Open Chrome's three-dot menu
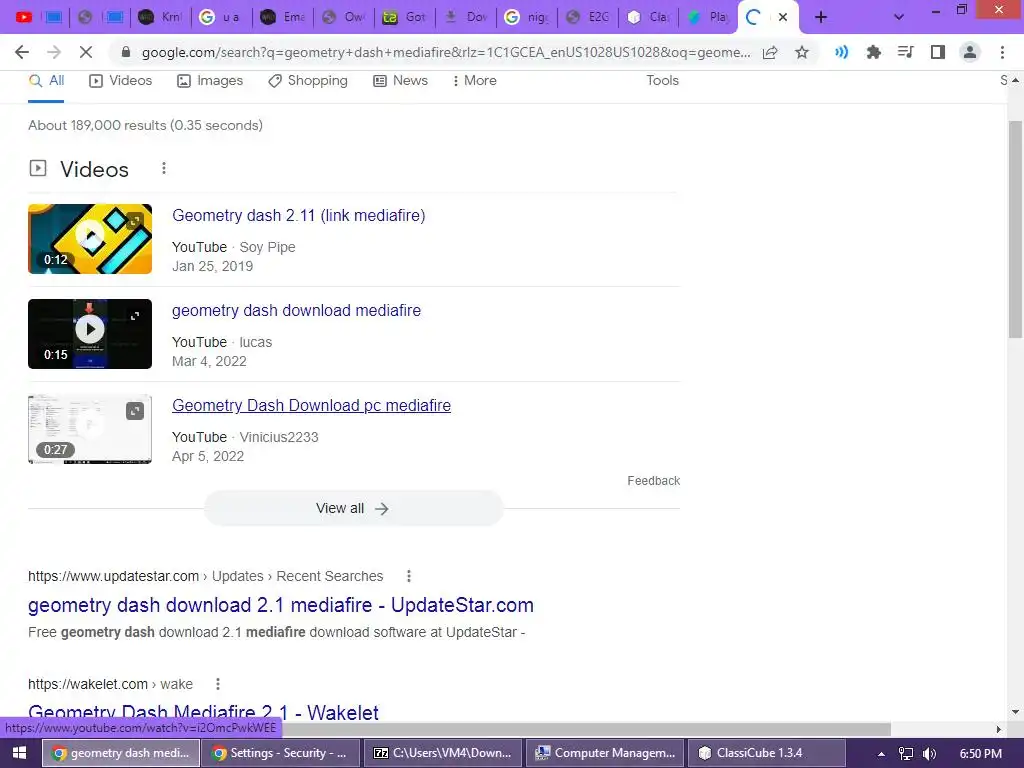Image resolution: width=1024 pixels, height=768 pixels. tap(1002, 52)
